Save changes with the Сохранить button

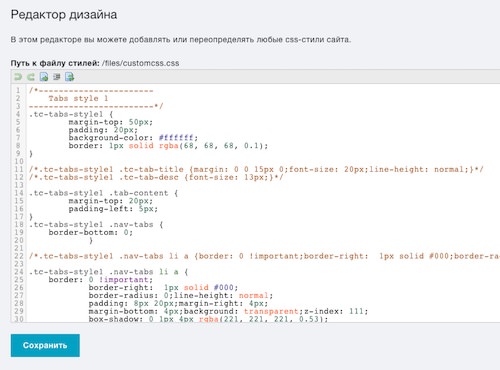[x=45, y=345]
